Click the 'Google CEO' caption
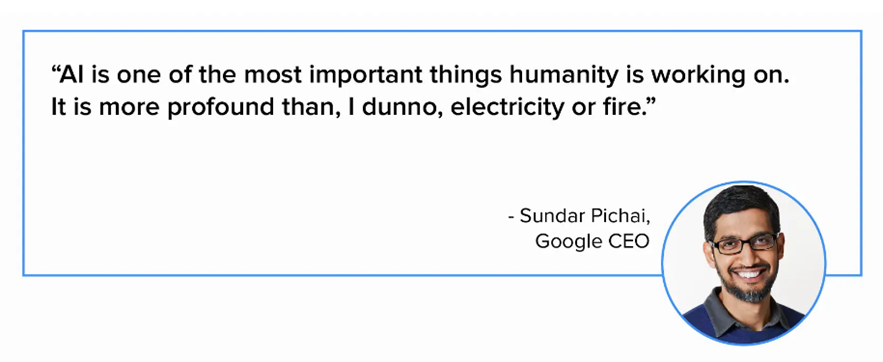883x362 pixels. 592,241
